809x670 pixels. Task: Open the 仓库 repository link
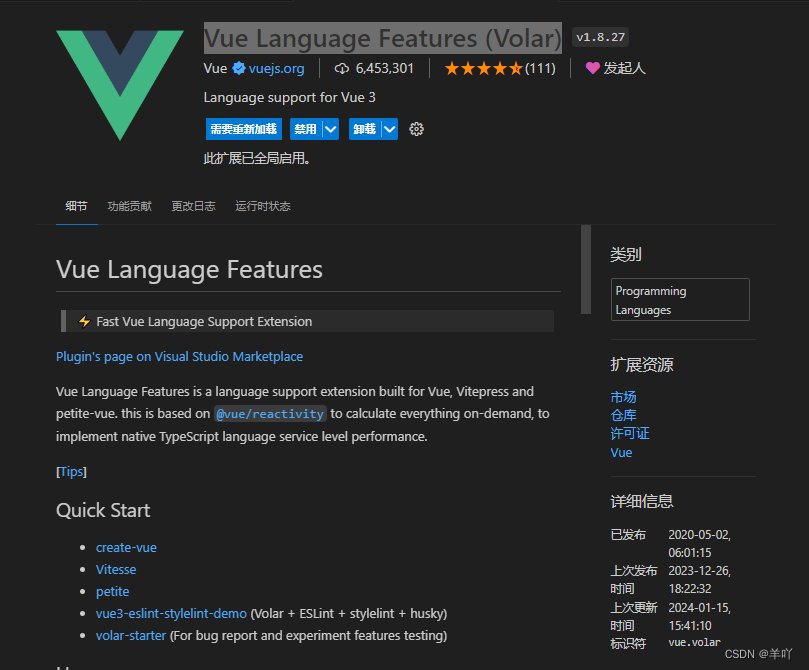click(622, 415)
